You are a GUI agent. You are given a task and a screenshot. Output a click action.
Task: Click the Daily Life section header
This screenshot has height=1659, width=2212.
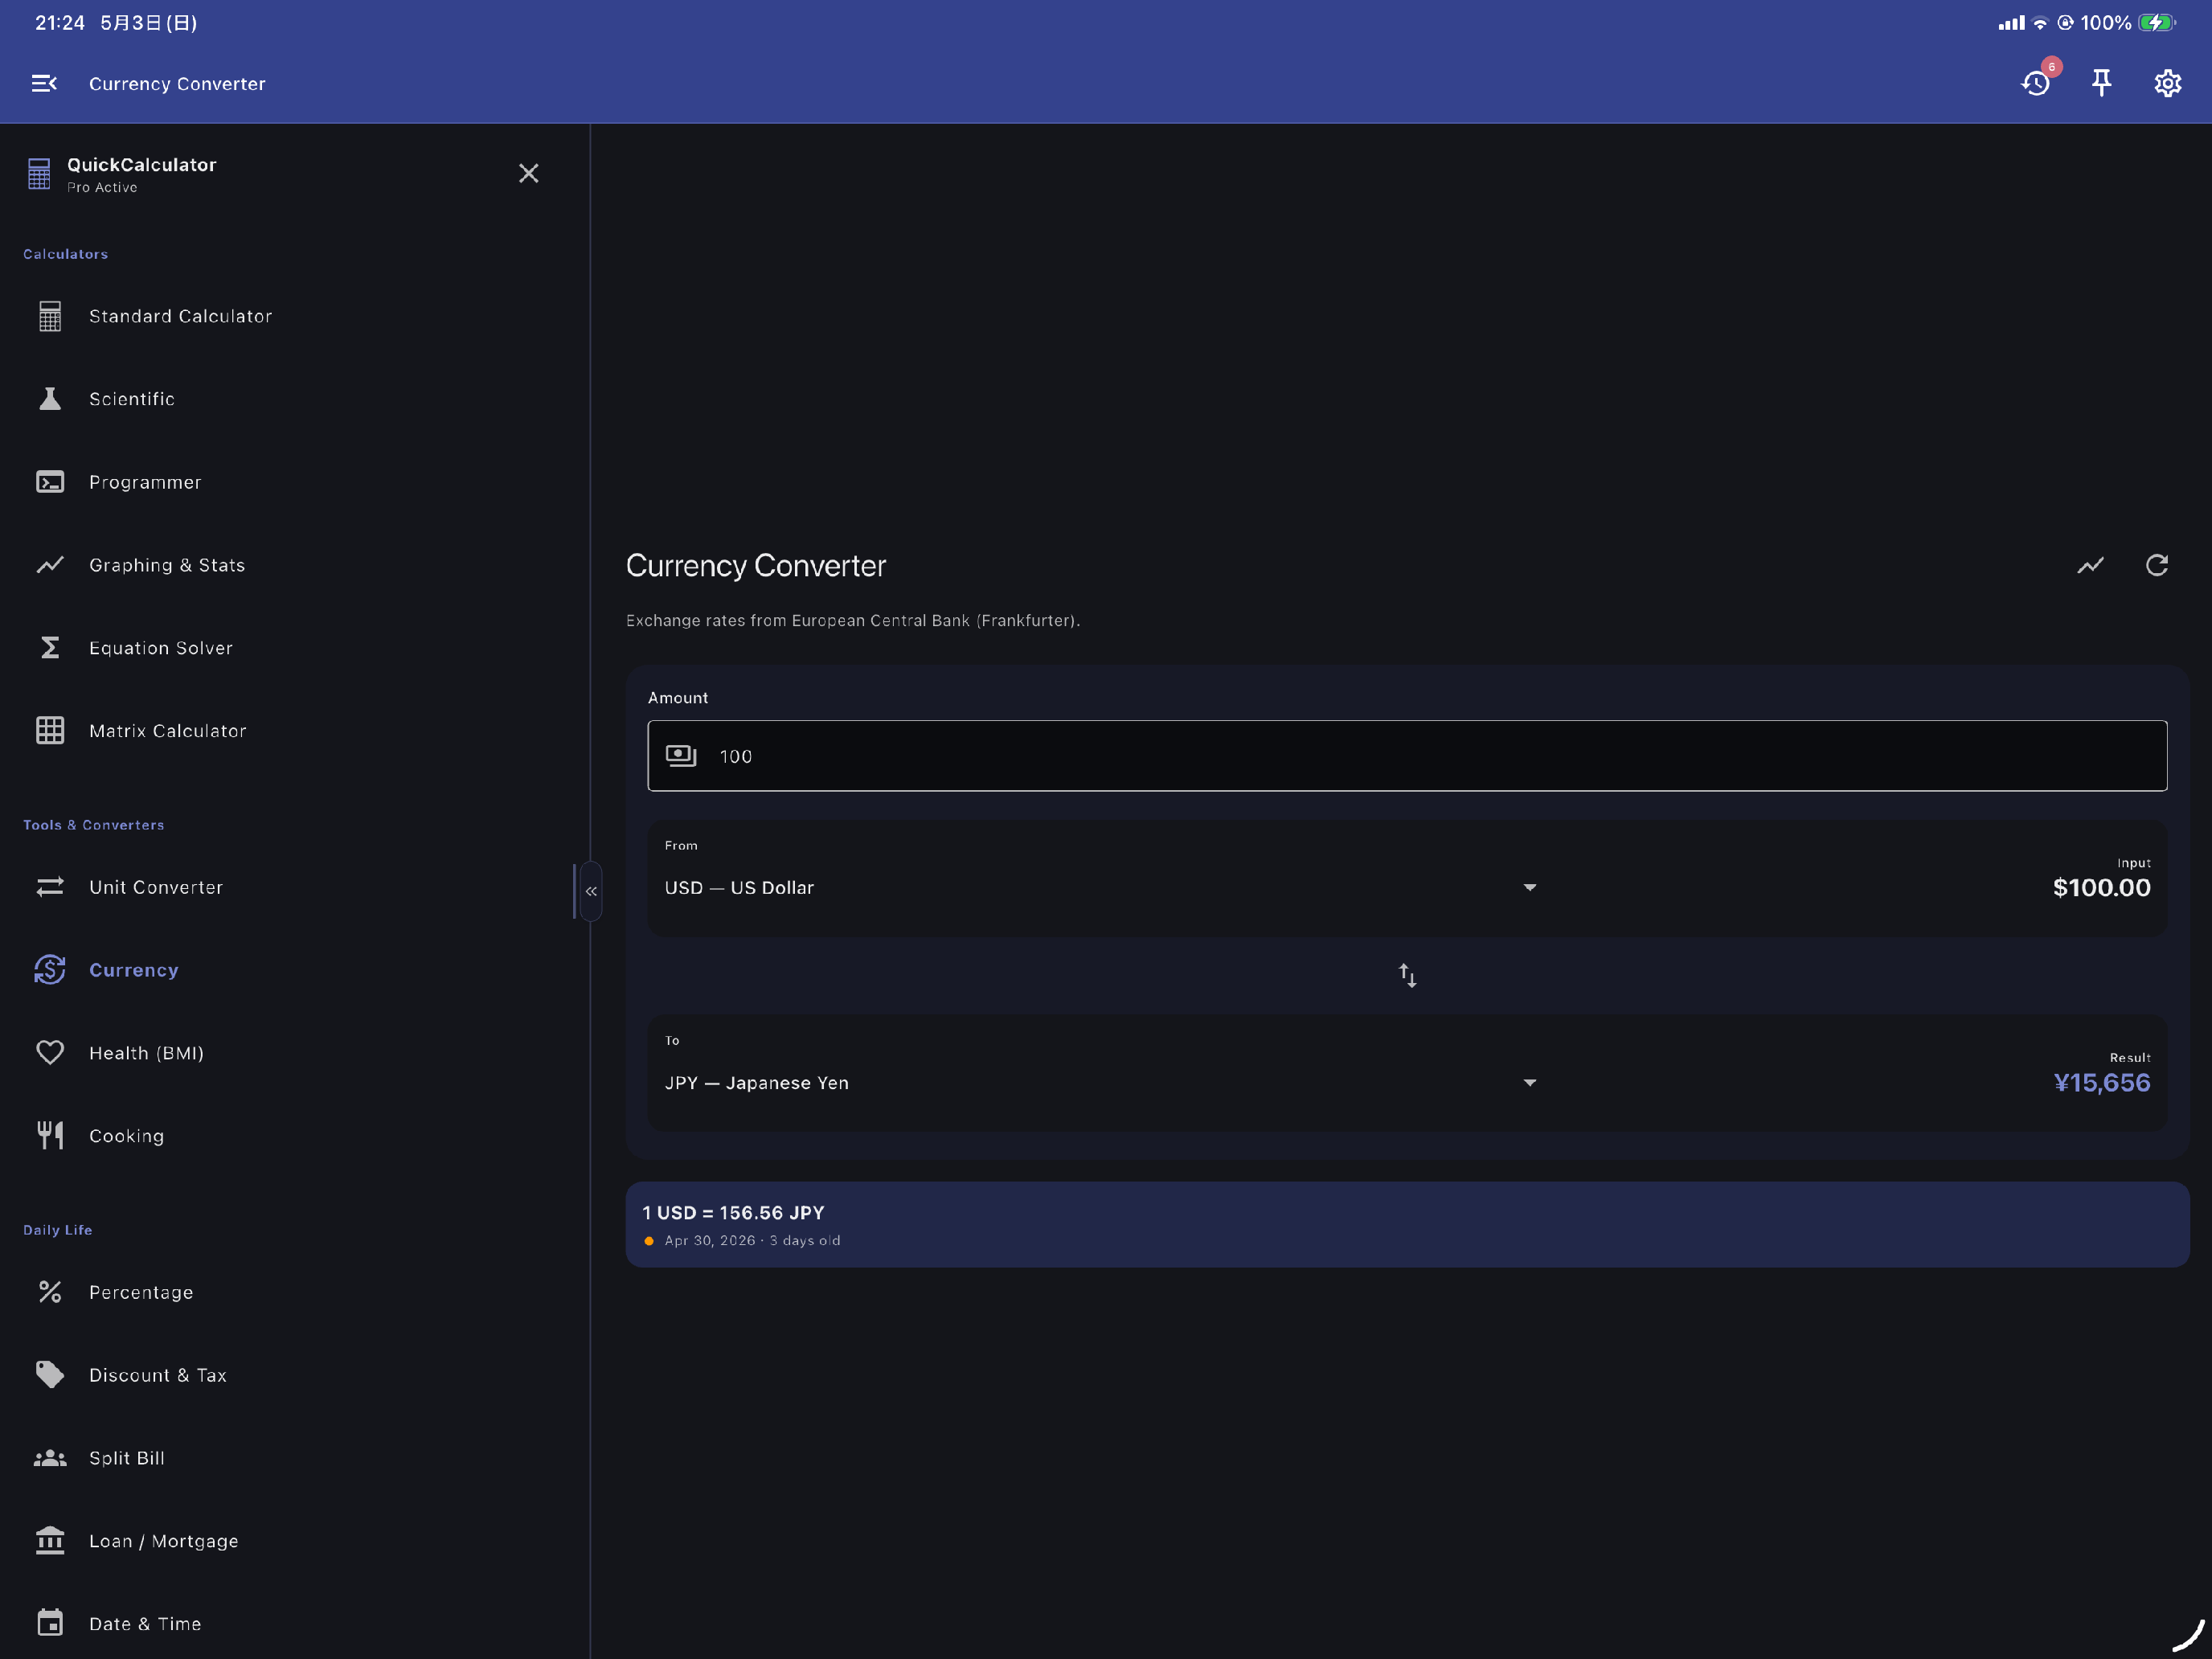[58, 1230]
